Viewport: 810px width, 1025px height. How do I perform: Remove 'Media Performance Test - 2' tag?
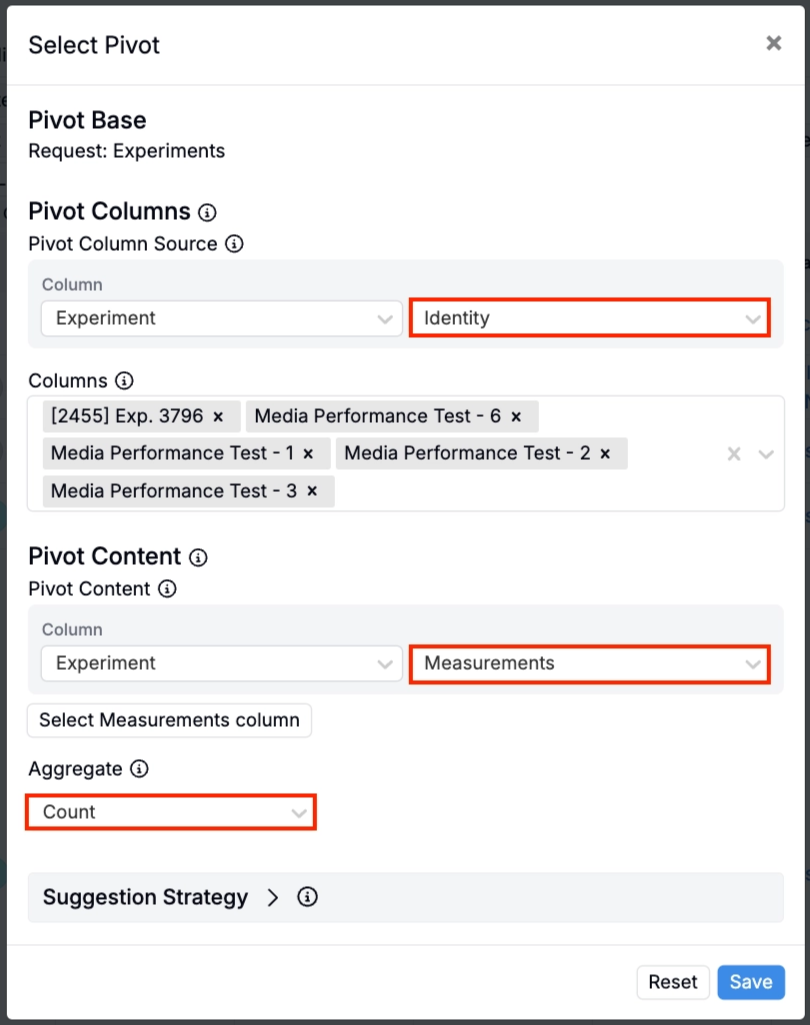605,453
